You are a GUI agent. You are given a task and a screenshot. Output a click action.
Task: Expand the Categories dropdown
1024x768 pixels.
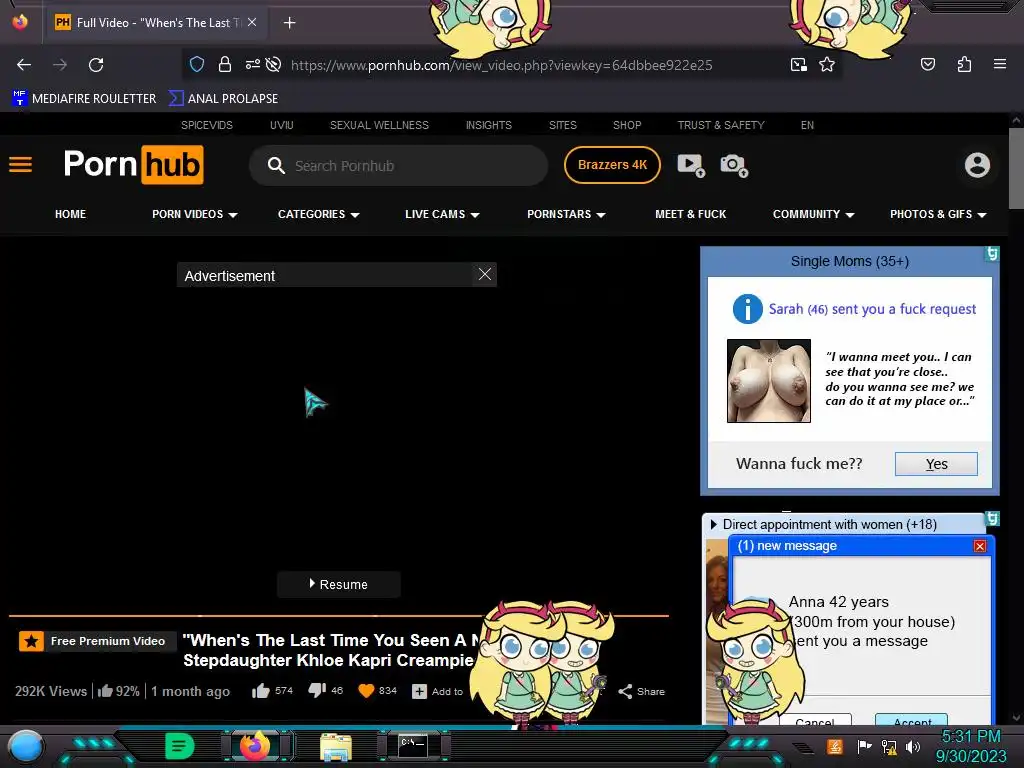click(x=319, y=214)
